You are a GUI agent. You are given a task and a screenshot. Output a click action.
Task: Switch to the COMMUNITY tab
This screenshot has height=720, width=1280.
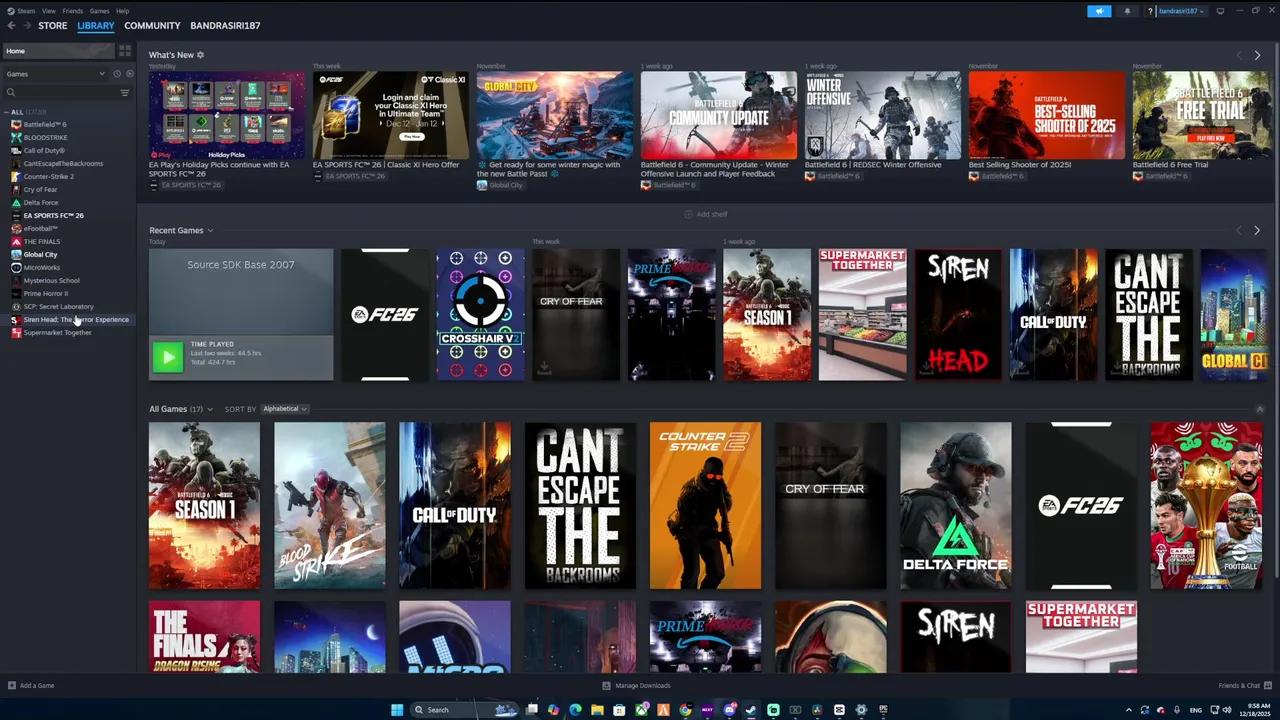(x=152, y=26)
